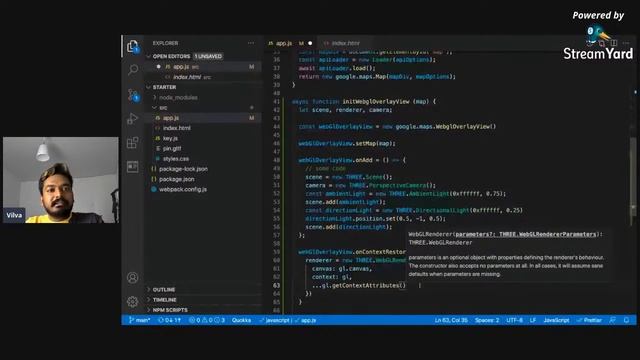Open the sixth activity bar panel icon
This screenshot has height=360, width=640.
click(133, 167)
